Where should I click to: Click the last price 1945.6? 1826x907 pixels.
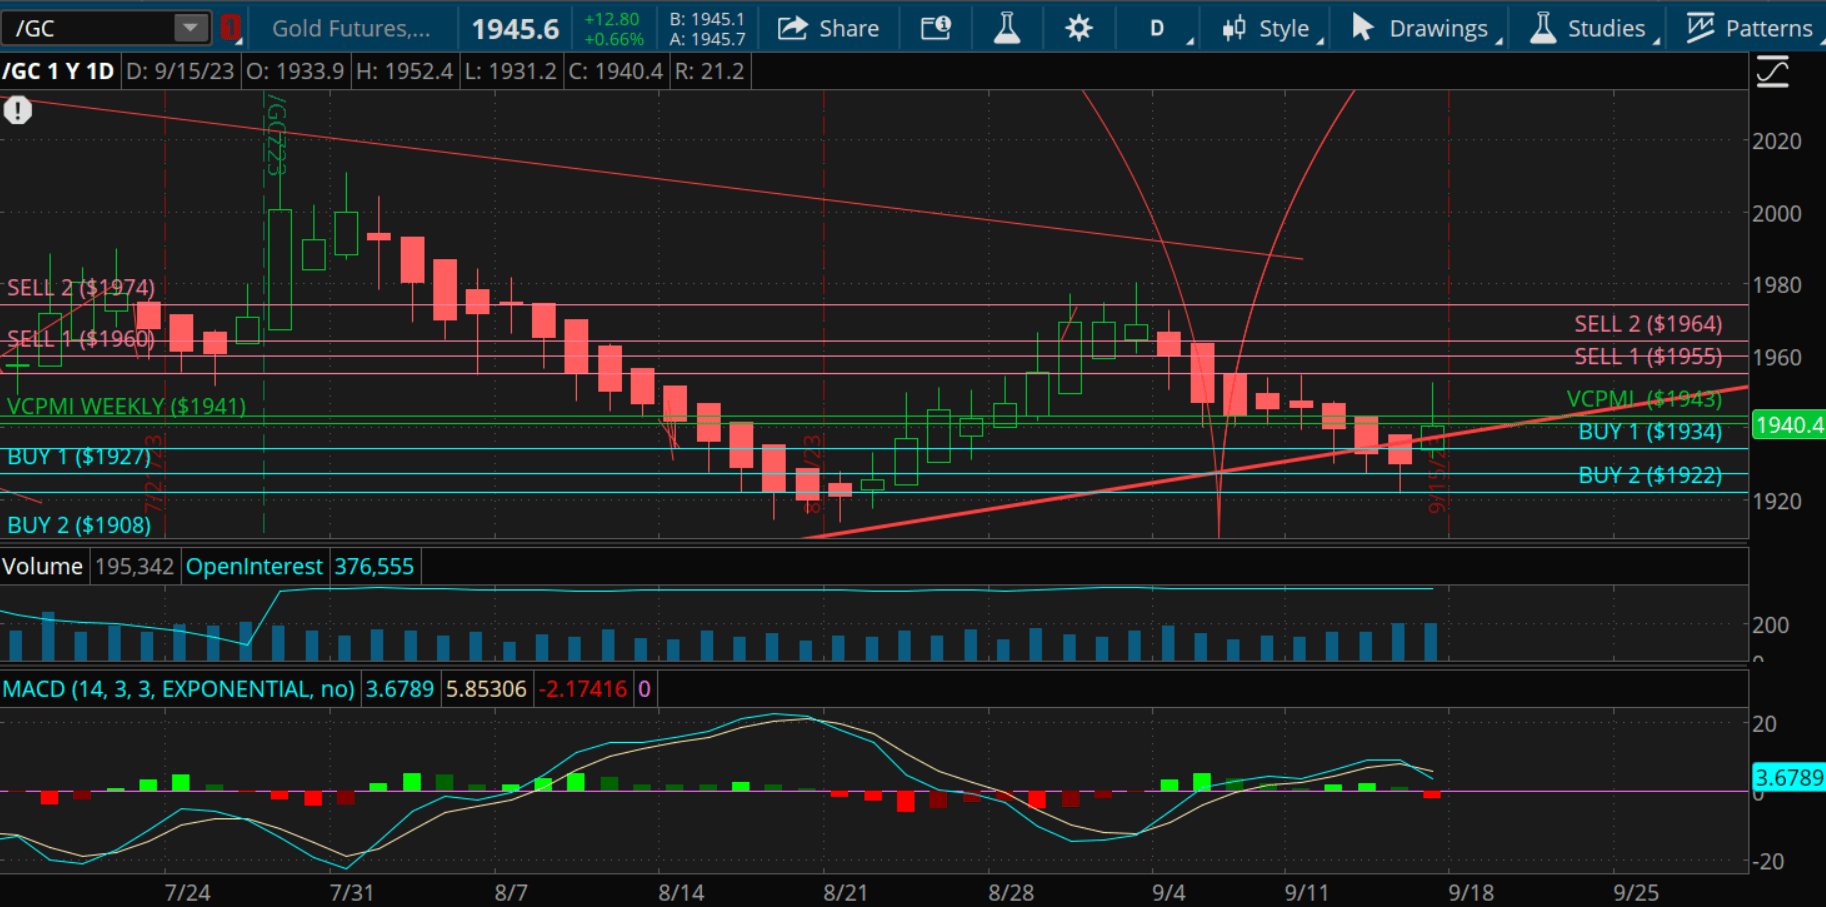[x=515, y=29]
